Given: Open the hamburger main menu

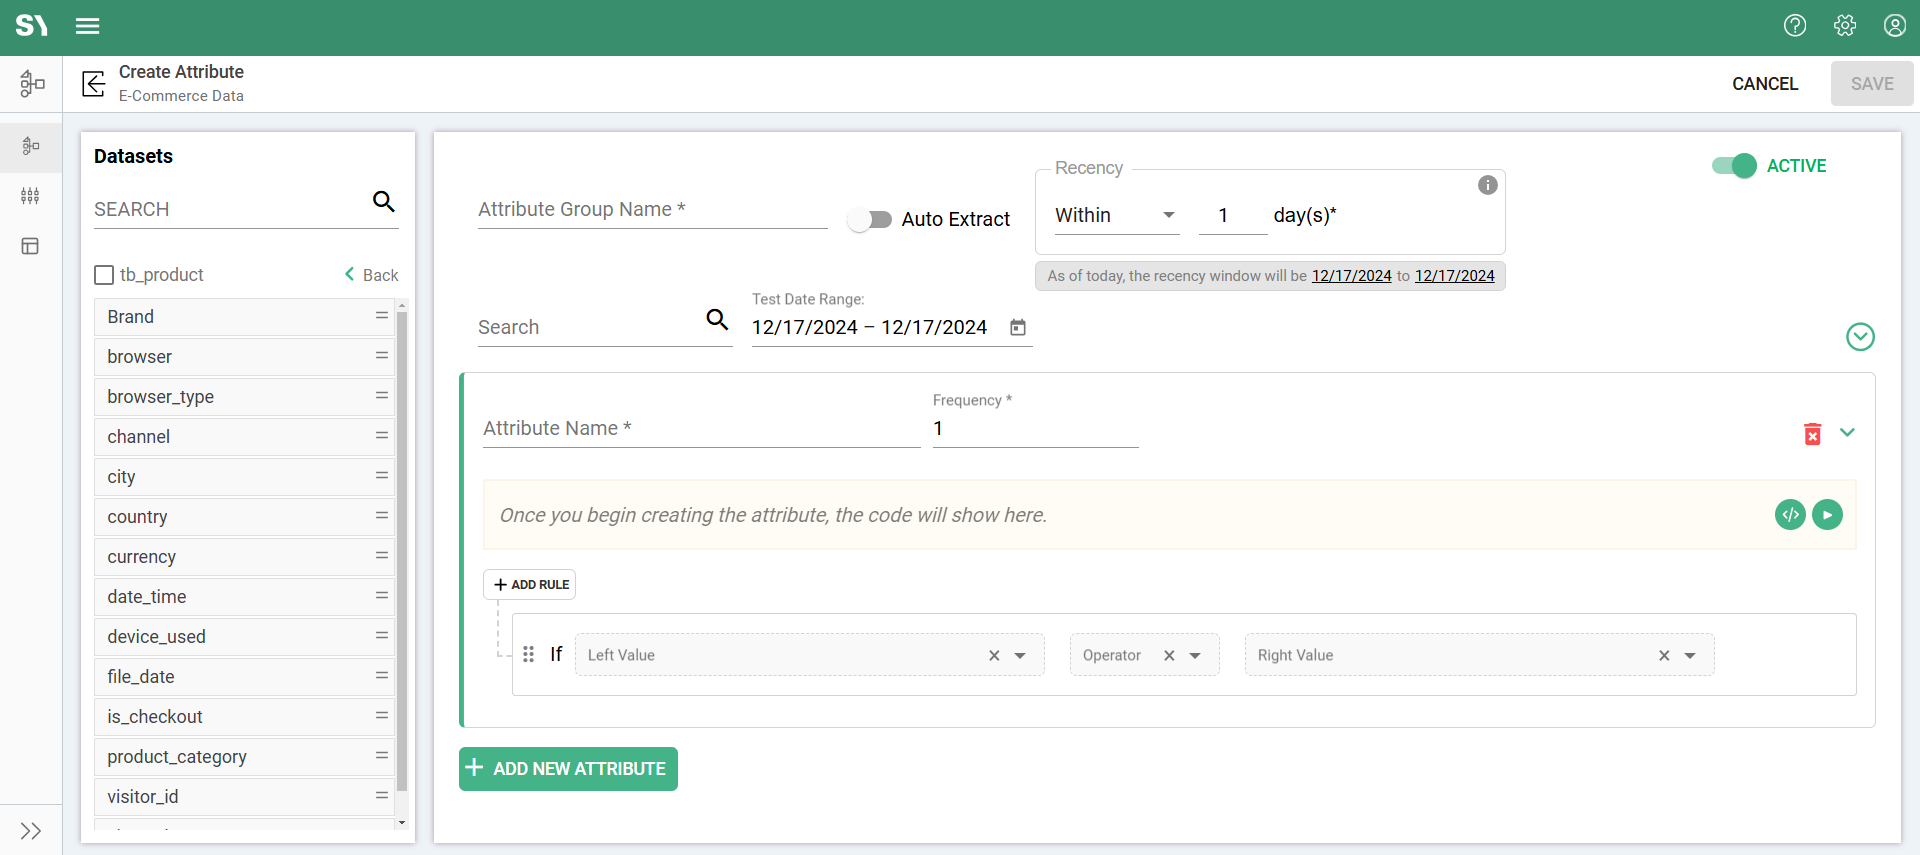Looking at the screenshot, I should coord(88,26).
